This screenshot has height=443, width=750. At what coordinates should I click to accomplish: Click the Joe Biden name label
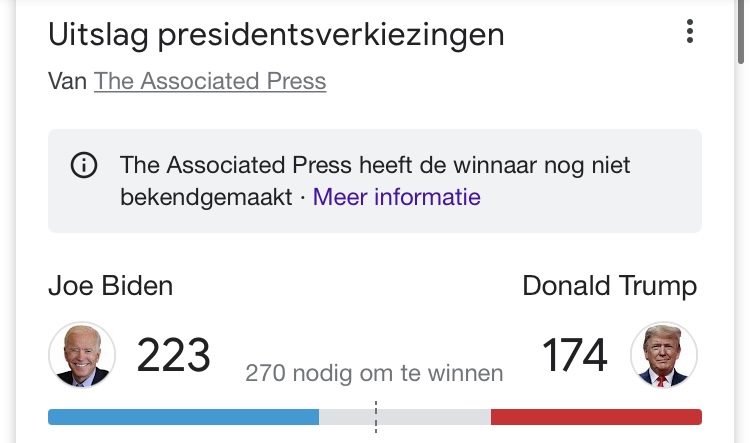[110, 286]
